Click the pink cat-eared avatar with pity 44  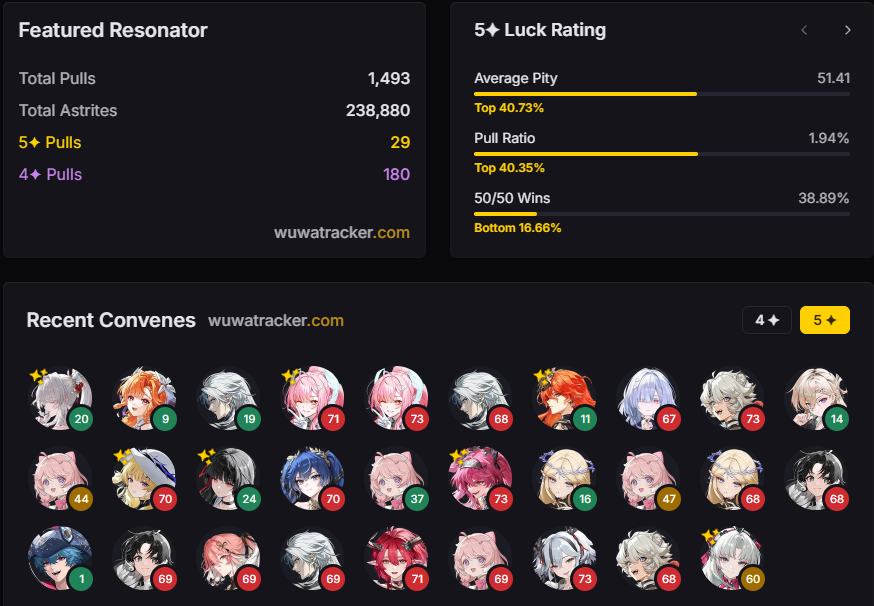click(x=60, y=479)
